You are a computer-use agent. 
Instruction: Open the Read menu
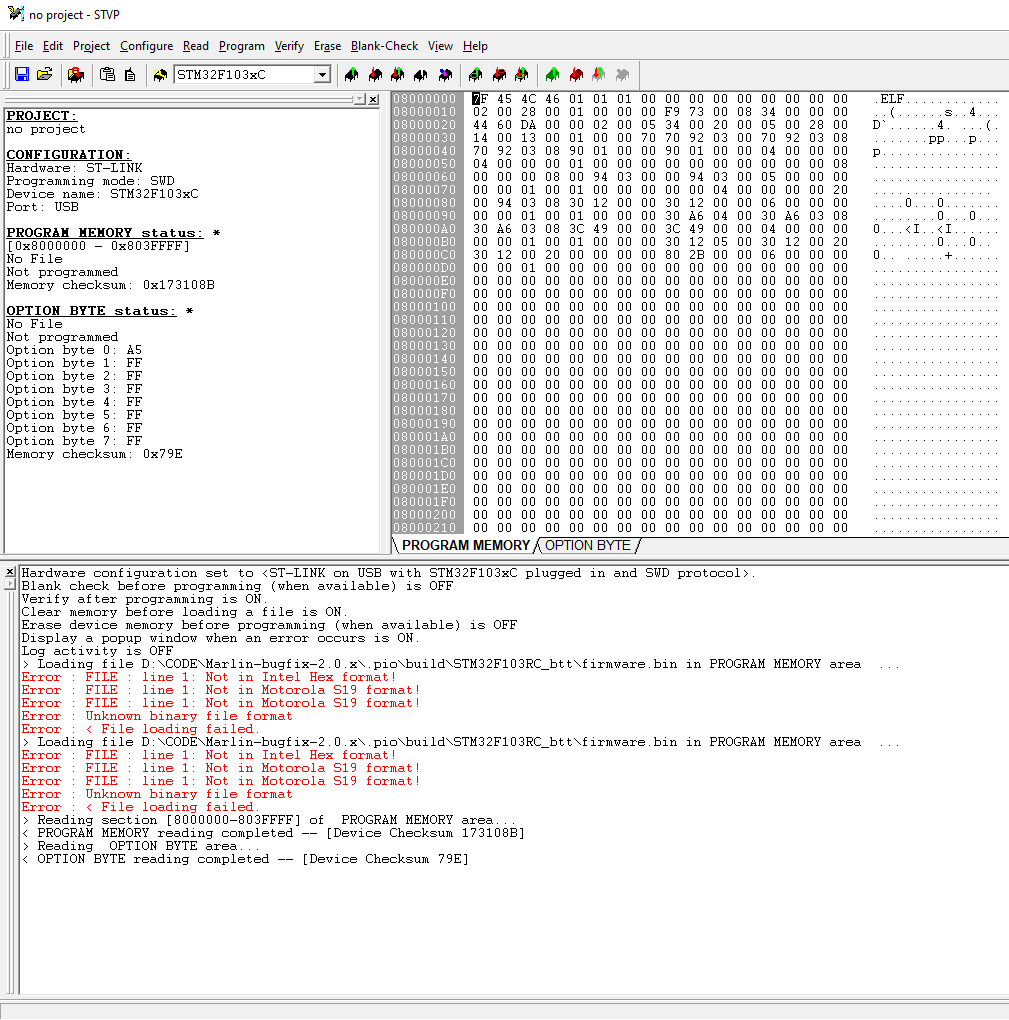click(196, 46)
